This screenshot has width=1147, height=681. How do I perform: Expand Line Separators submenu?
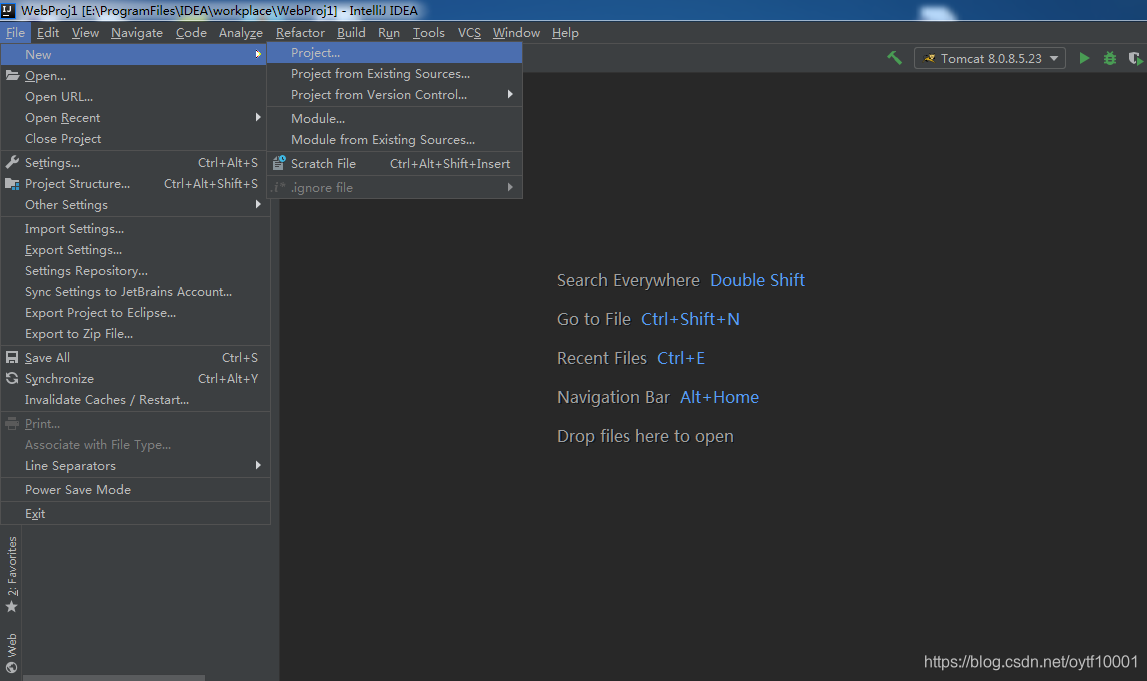pos(135,466)
